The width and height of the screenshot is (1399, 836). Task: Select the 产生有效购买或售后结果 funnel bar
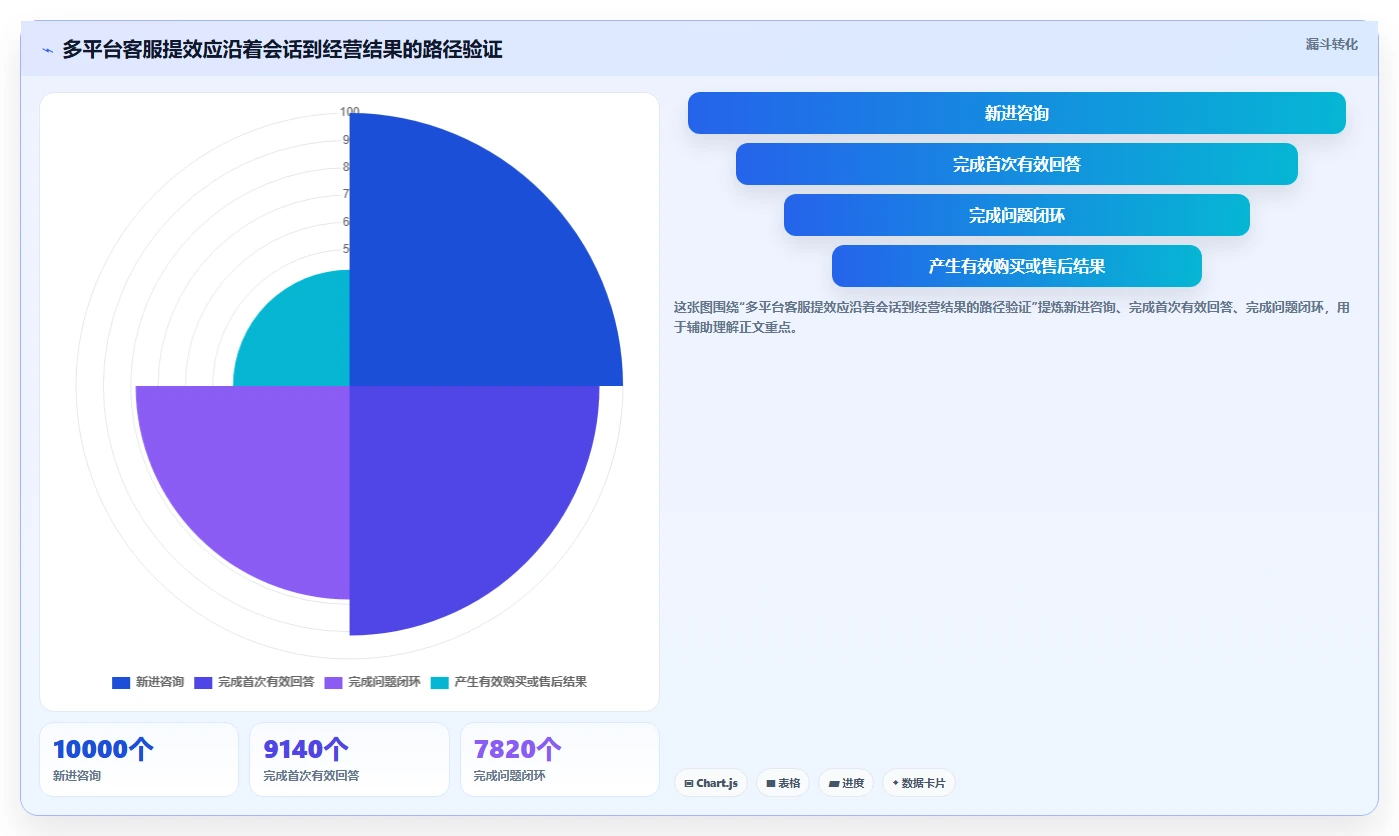(1016, 266)
